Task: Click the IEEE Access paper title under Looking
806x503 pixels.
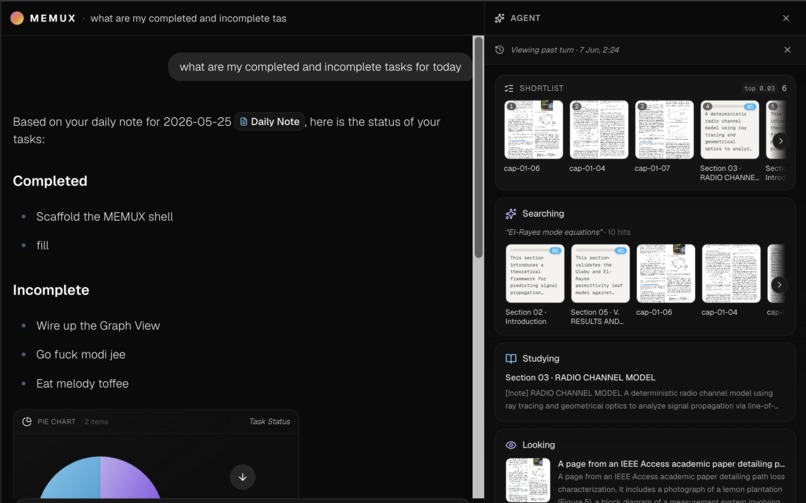Action: 671,464
